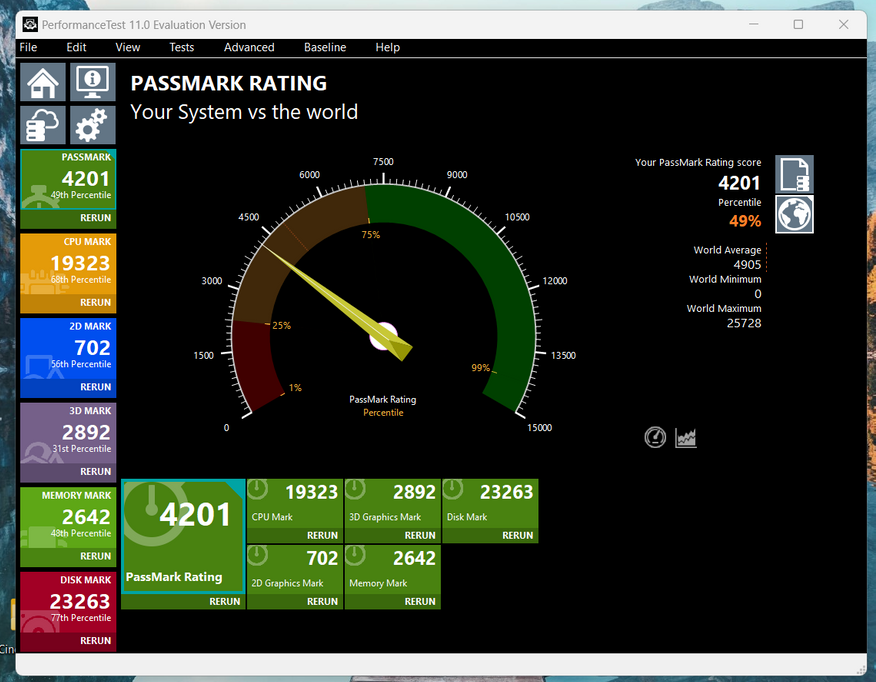
Task: Click the timer icon on 3D Graphics Mark tile
Action: pos(355,489)
